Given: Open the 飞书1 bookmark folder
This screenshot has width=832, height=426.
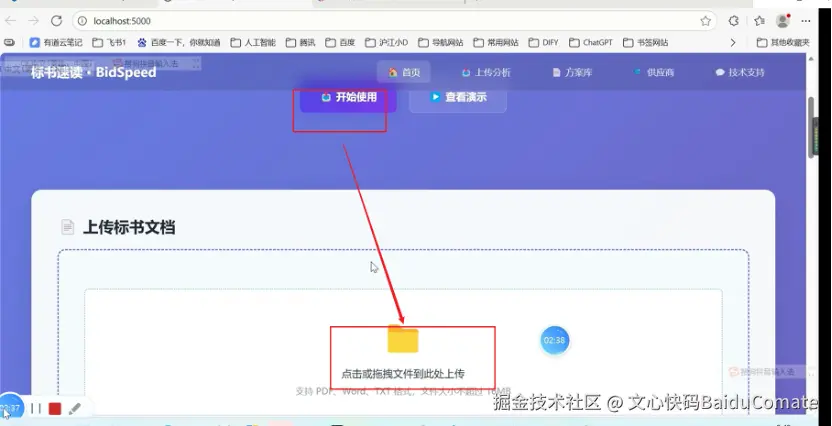Looking at the screenshot, I should tap(109, 42).
